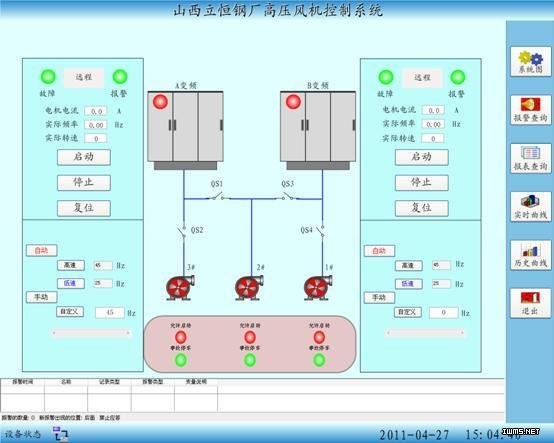
Task: Switch right panel to 手动 mode
Action: (379, 297)
